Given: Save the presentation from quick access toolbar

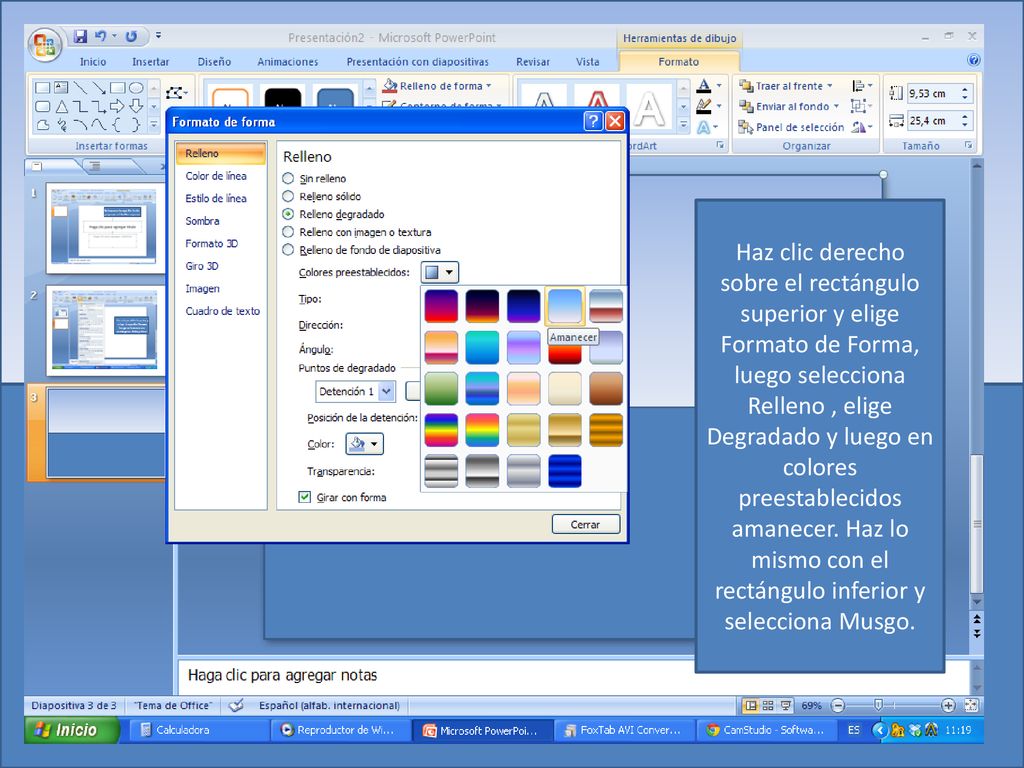Looking at the screenshot, I should tap(80, 37).
